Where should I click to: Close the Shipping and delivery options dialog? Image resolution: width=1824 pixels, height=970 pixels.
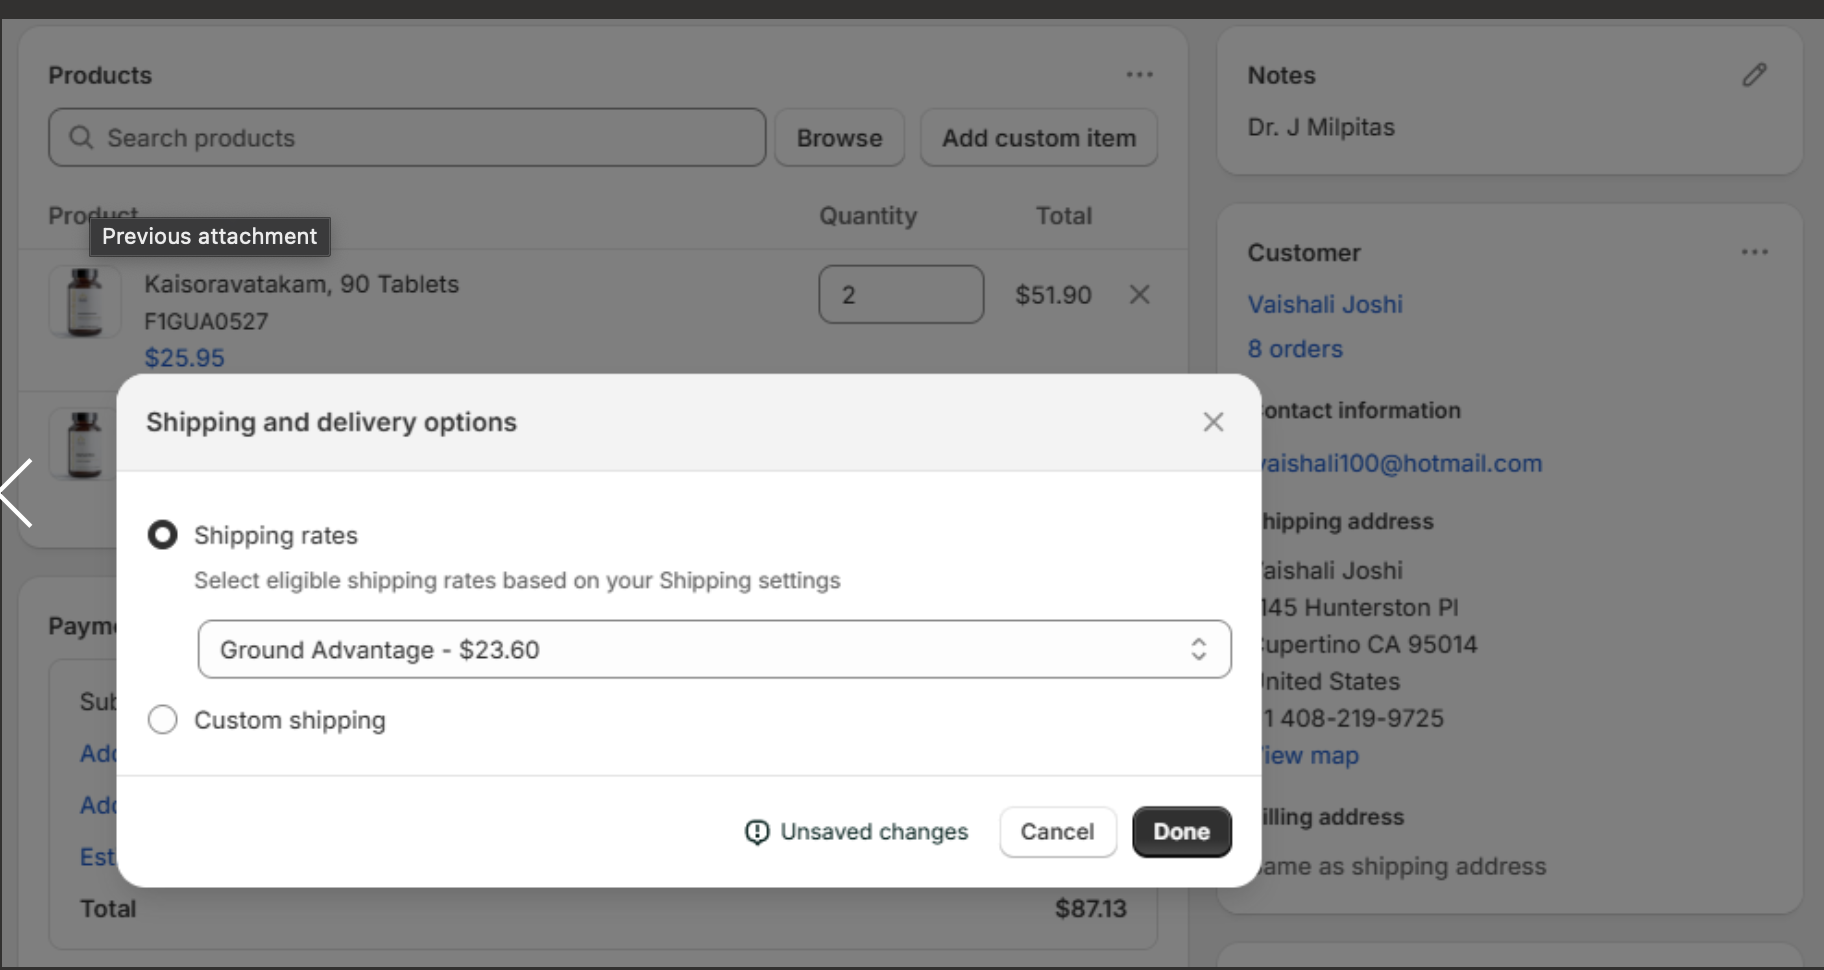click(x=1213, y=422)
